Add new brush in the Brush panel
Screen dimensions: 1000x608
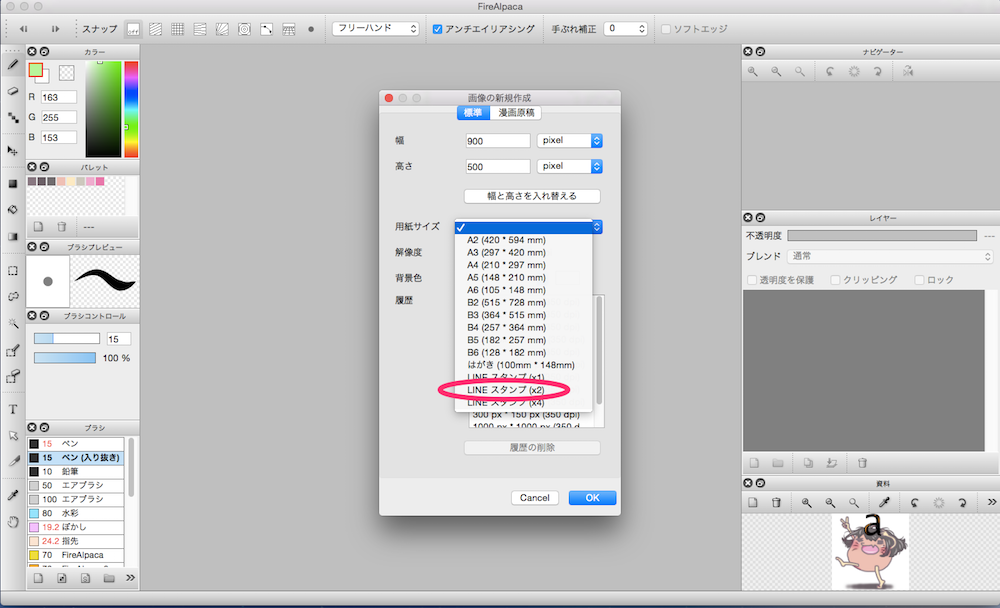38,578
